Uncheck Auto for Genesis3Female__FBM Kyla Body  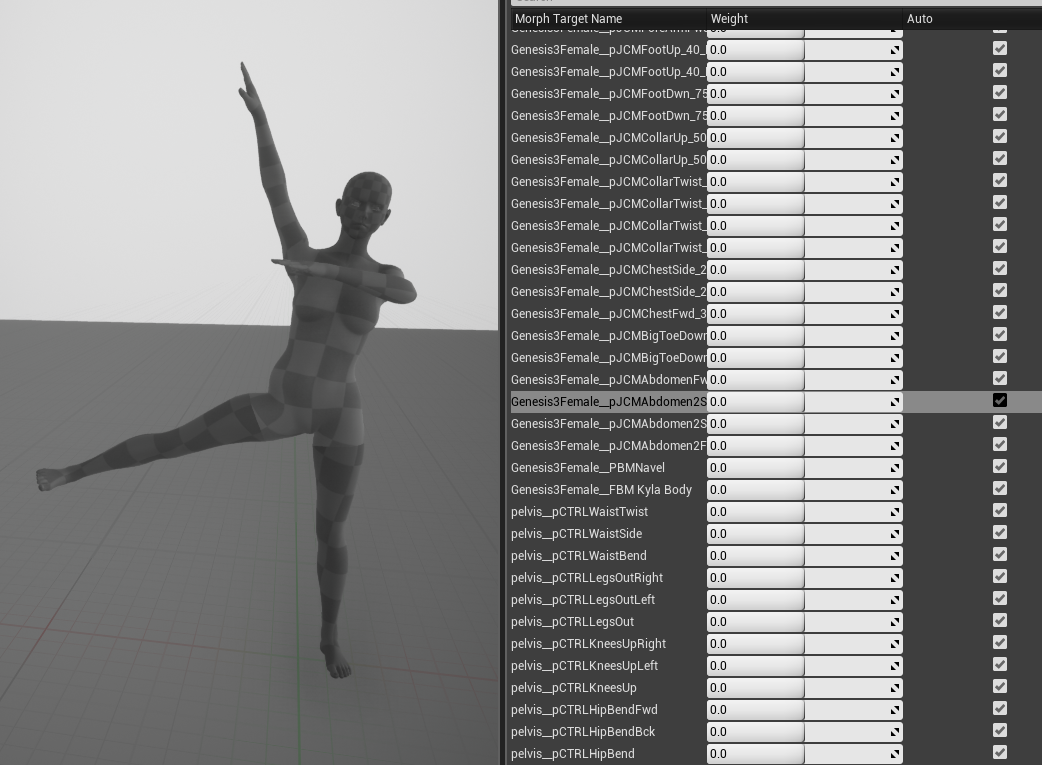[x=999, y=488]
